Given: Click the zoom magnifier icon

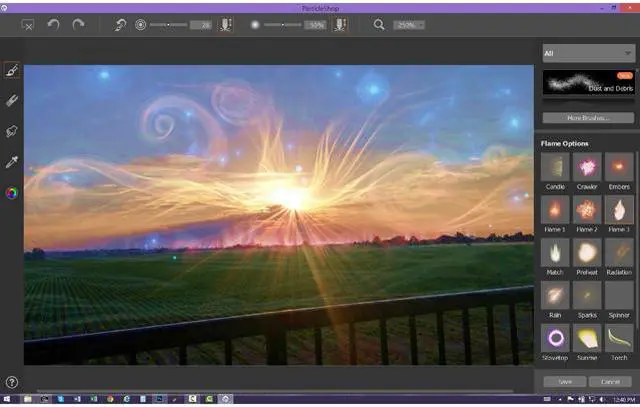Looking at the screenshot, I should tap(379, 25).
